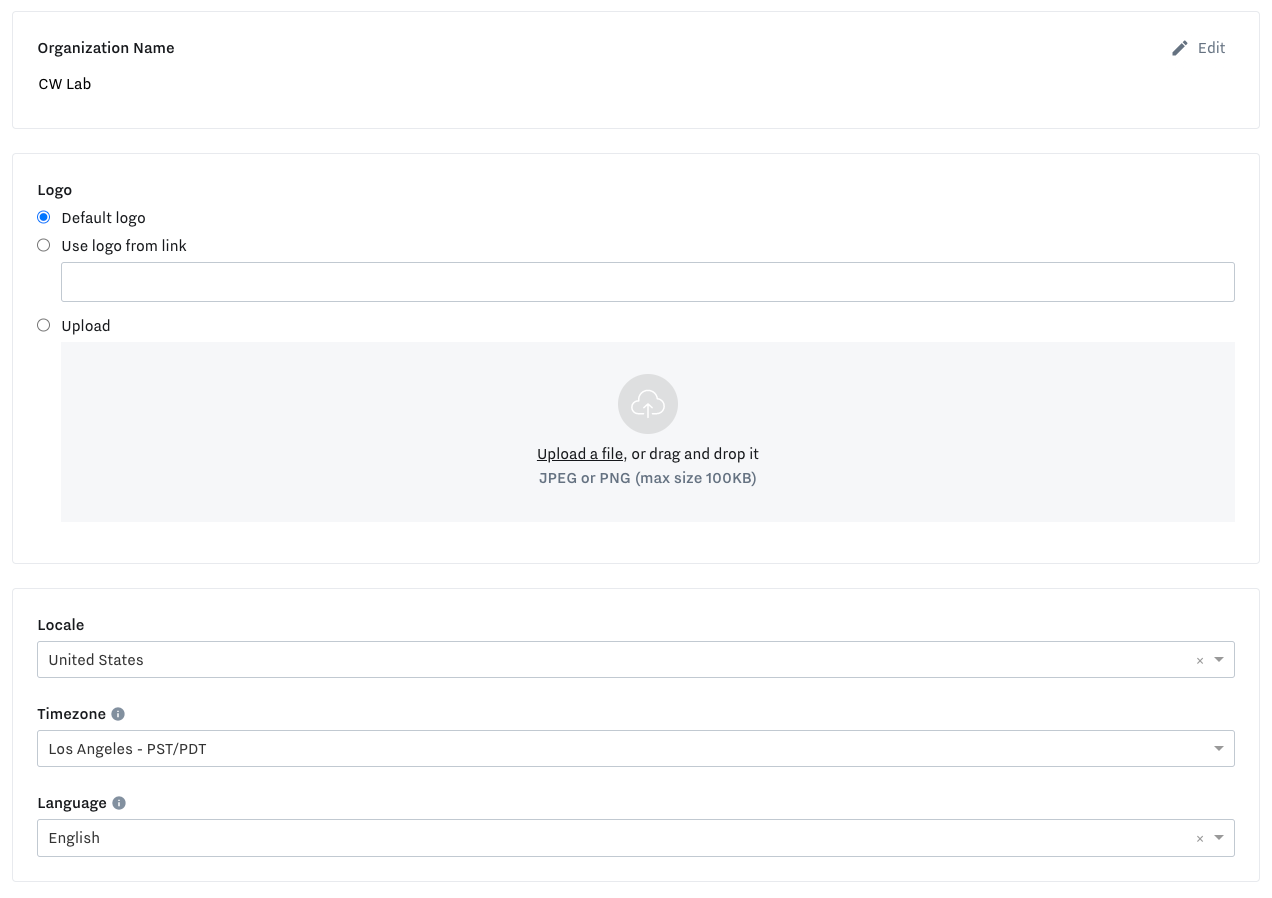The image size is (1272, 898).
Task: Click the cloud upload icon
Action: [x=648, y=404]
